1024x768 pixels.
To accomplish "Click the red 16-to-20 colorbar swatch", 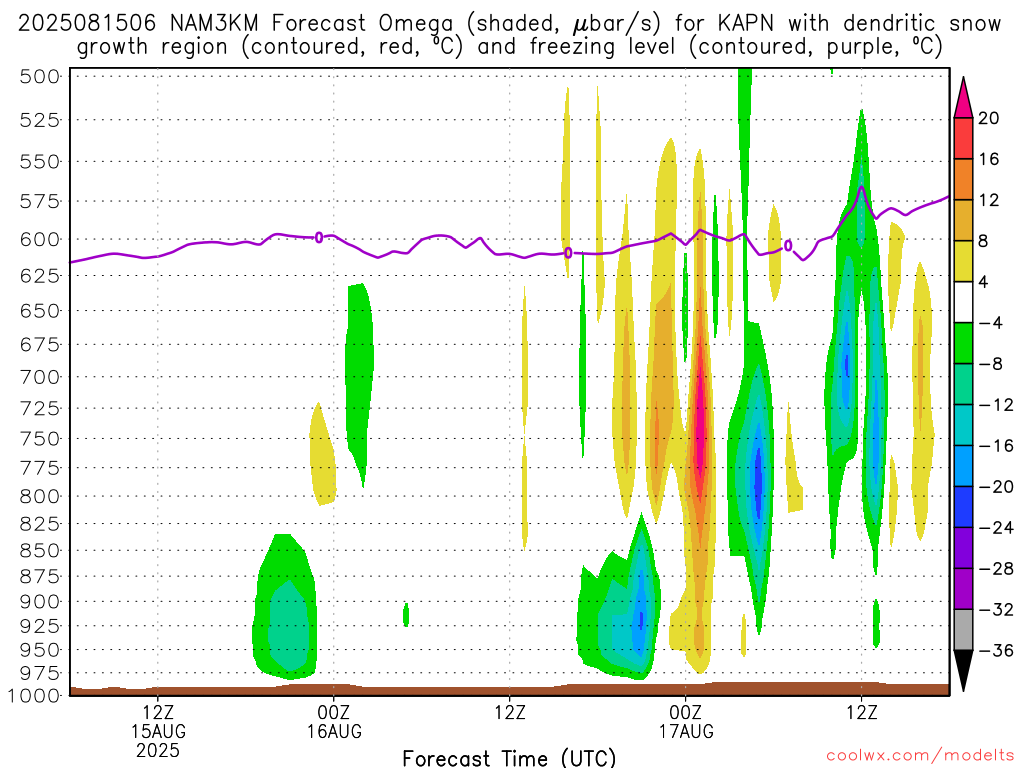I will coord(963,138).
